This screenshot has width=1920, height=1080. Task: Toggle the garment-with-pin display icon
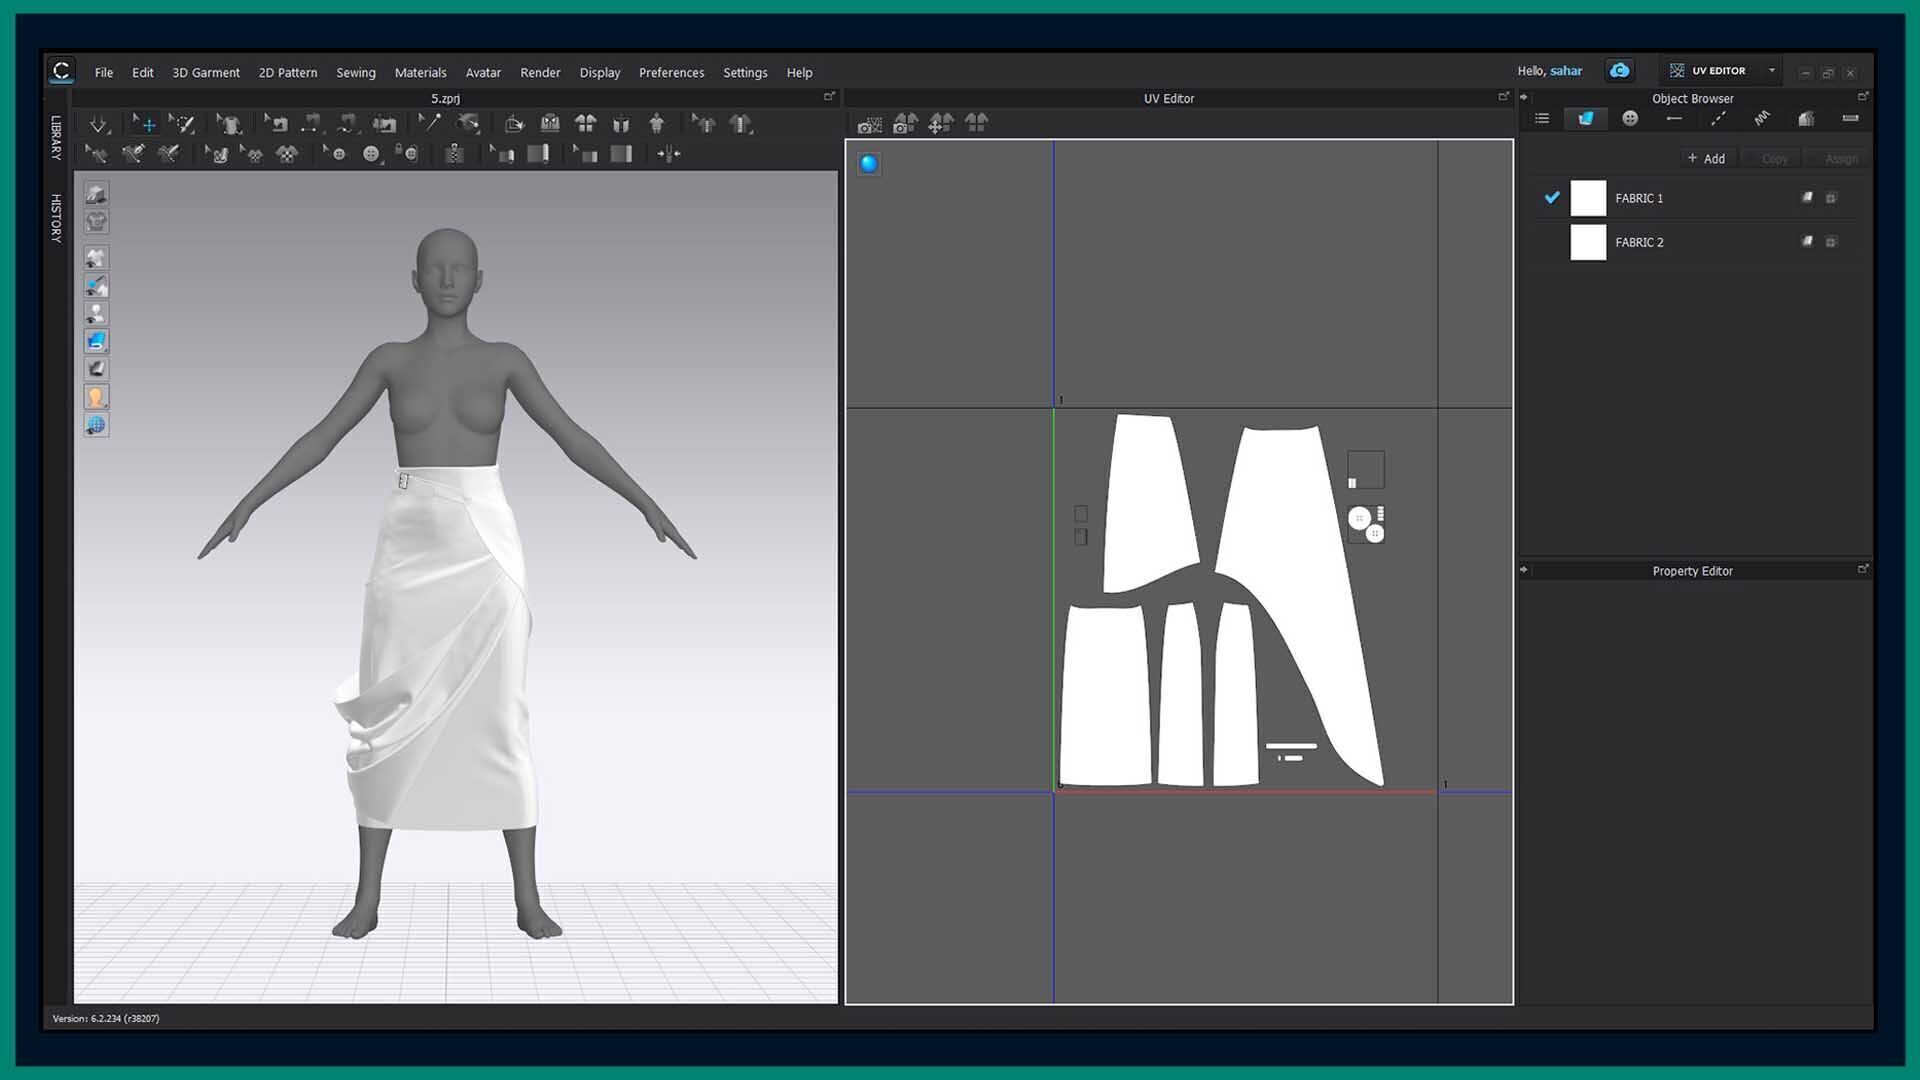pos(96,286)
